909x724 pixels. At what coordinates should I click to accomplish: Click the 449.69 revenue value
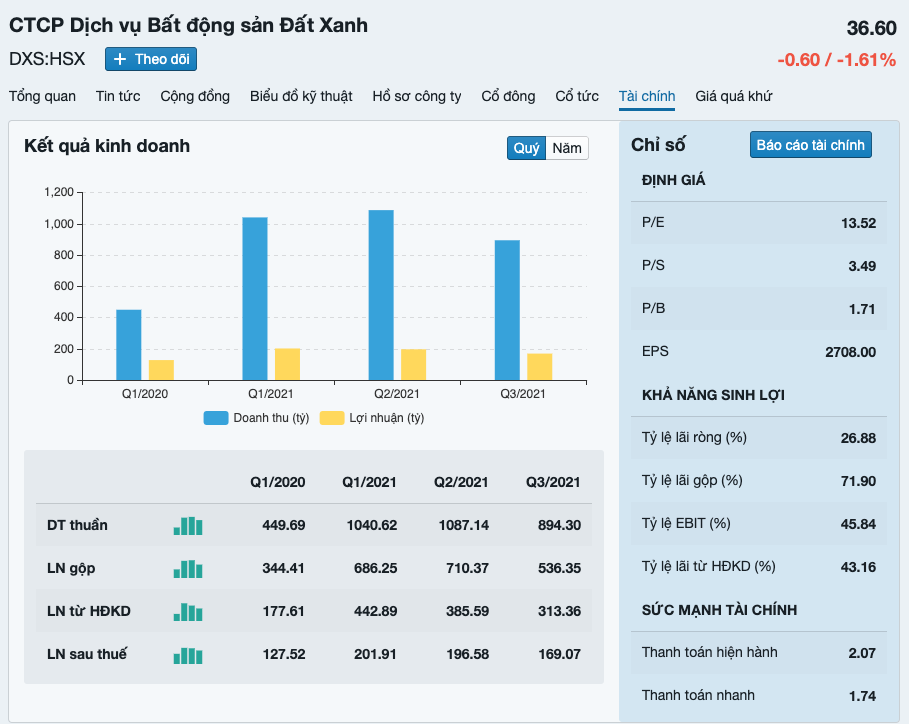click(283, 525)
